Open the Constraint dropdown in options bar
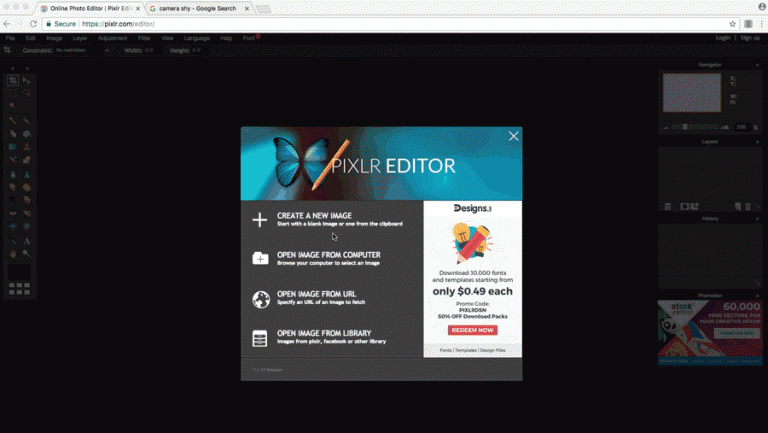This screenshot has height=433, width=768. tap(82, 50)
